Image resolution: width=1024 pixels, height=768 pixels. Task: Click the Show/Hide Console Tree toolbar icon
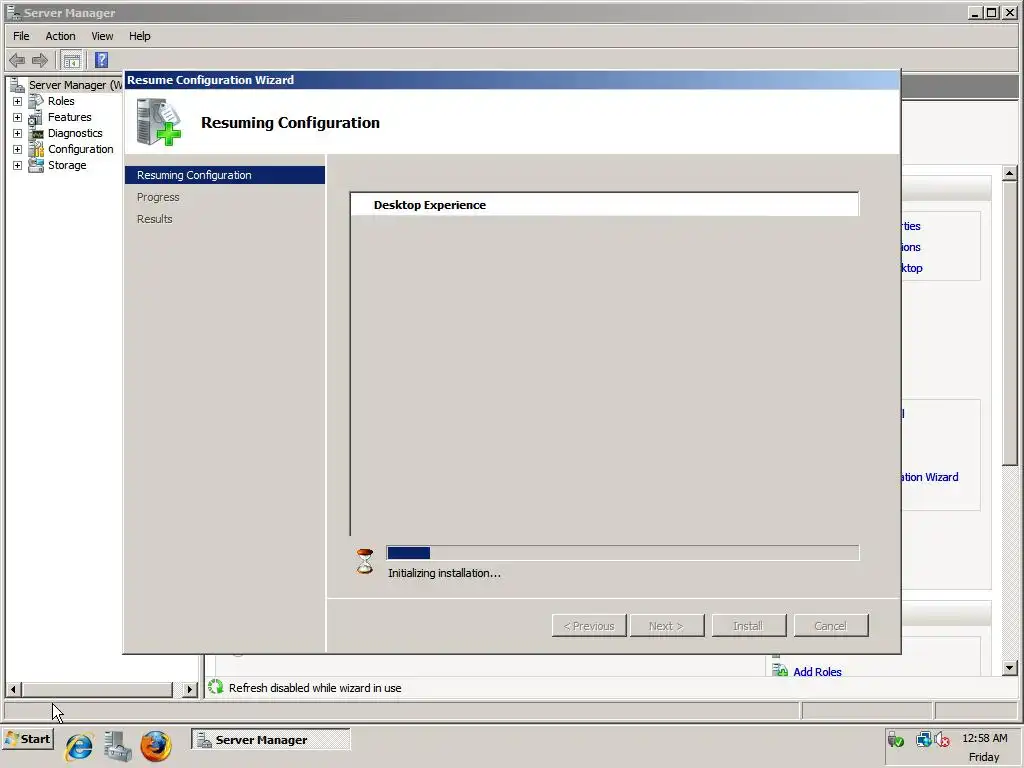tap(72, 61)
